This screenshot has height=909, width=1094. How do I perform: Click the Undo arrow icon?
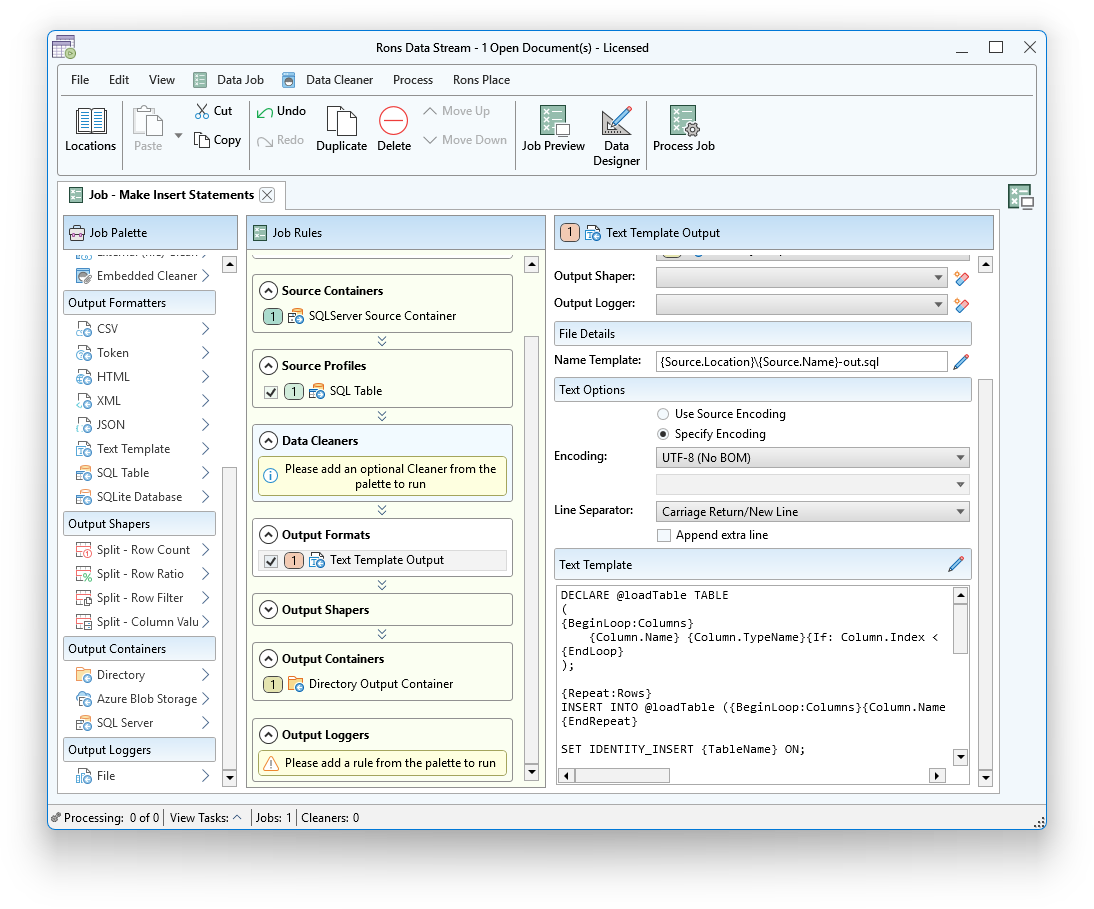click(x=264, y=112)
